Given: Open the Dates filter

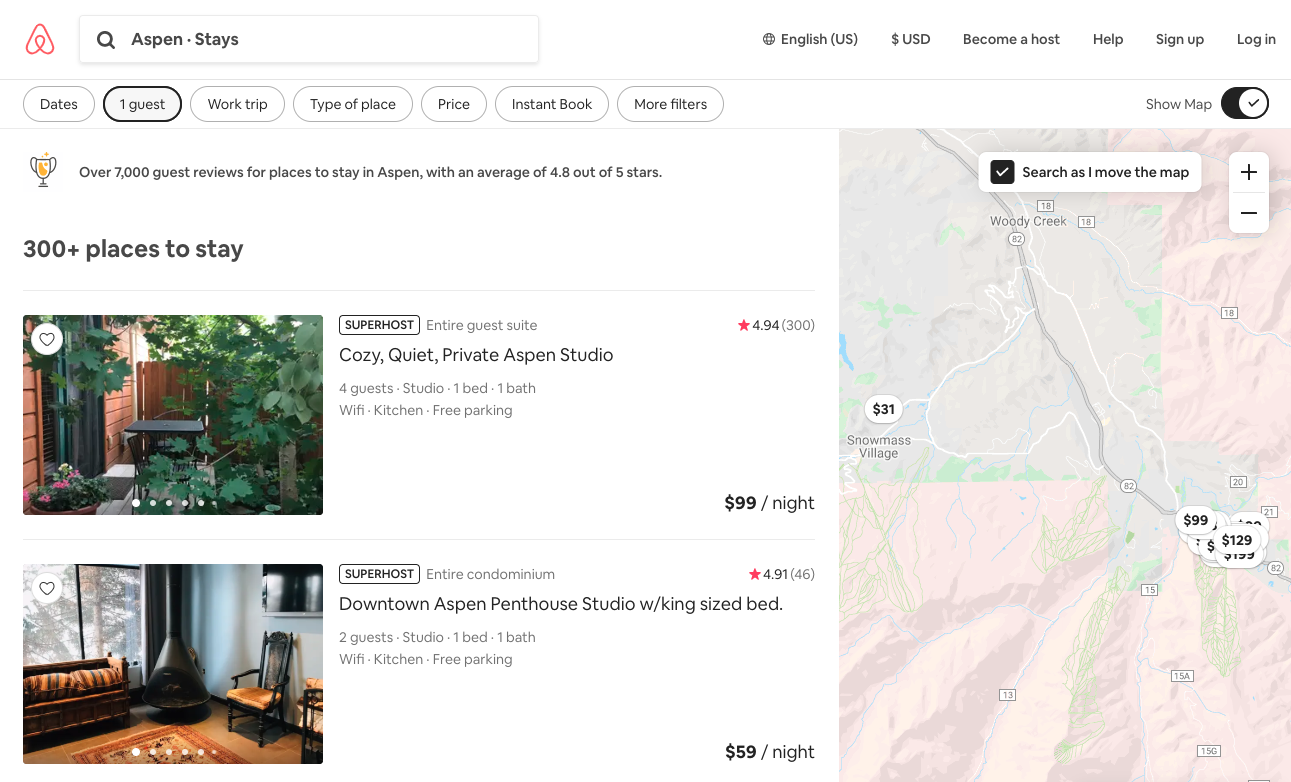Looking at the screenshot, I should pyautogui.click(x=58, y=103).
